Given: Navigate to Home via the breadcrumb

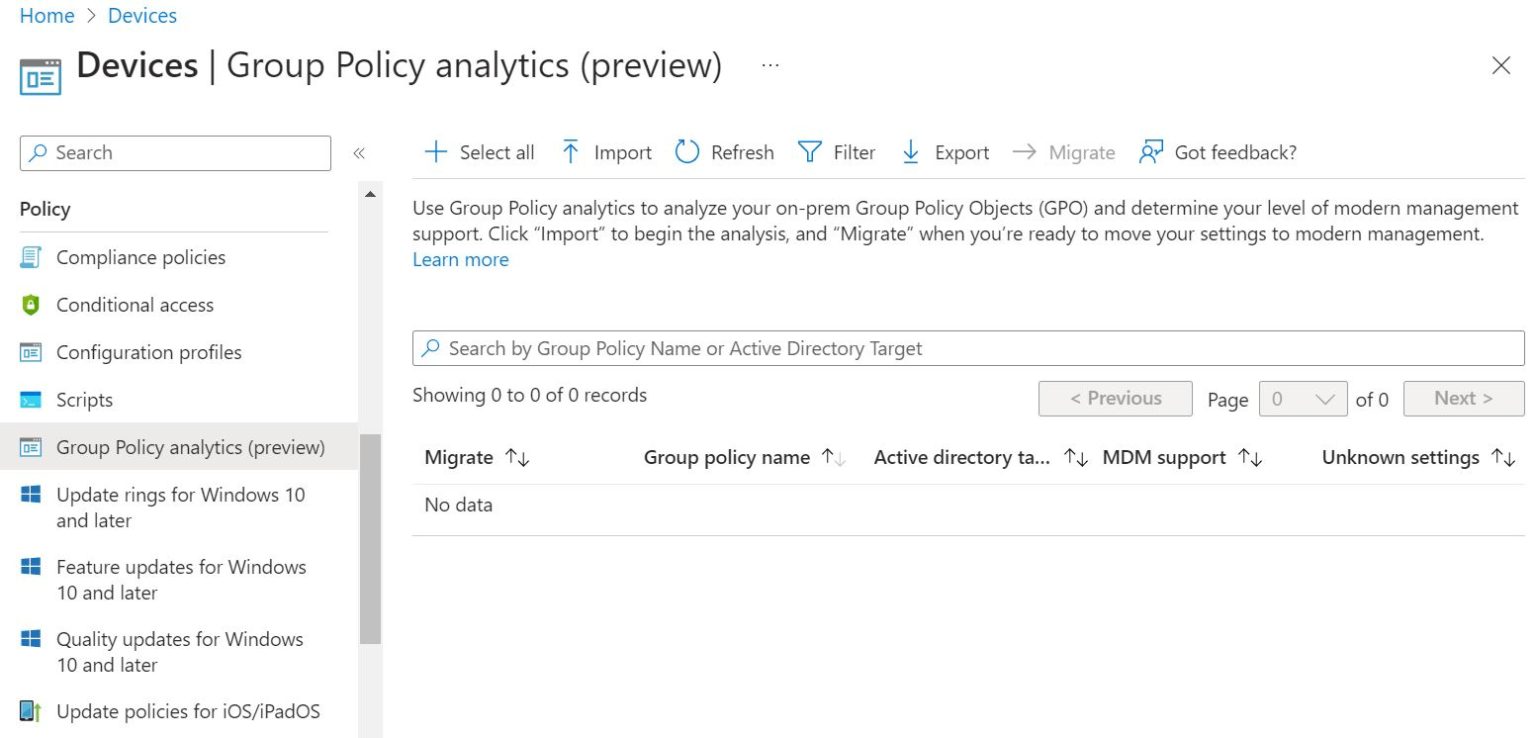Looking at the screenshot, I should pos(46,15).
